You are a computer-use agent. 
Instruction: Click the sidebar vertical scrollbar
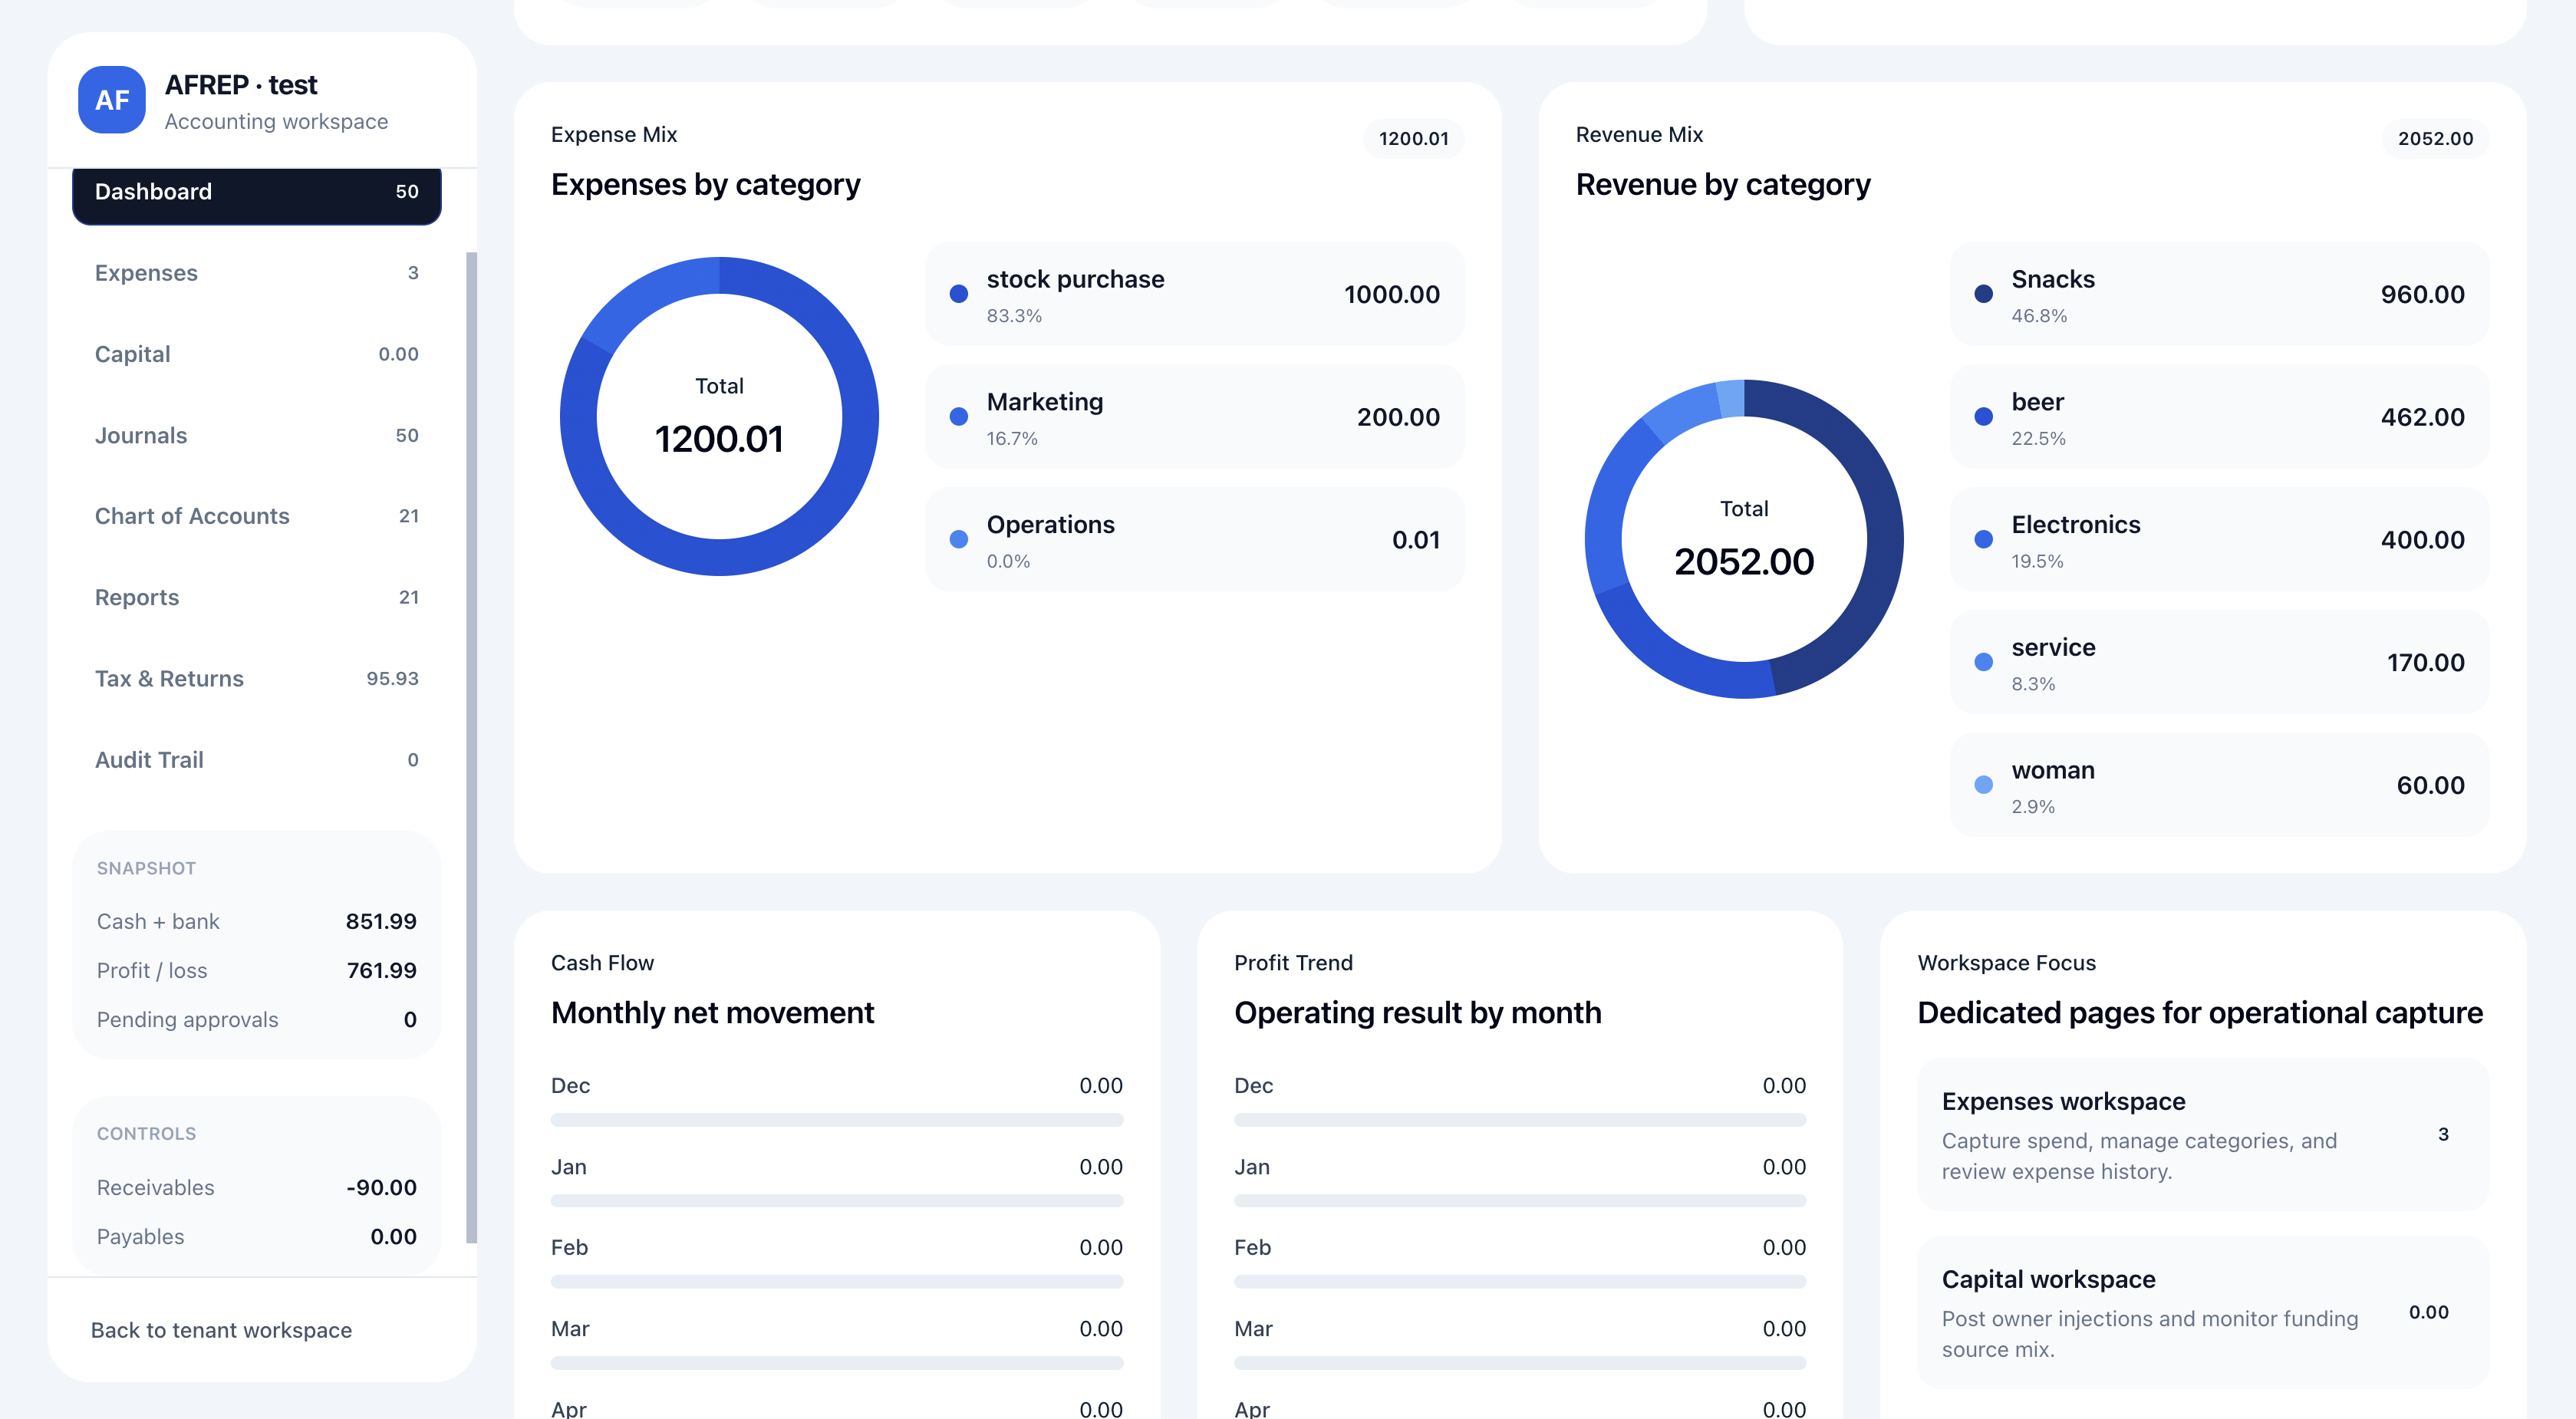pyautogui.click(x=471, y=747)
